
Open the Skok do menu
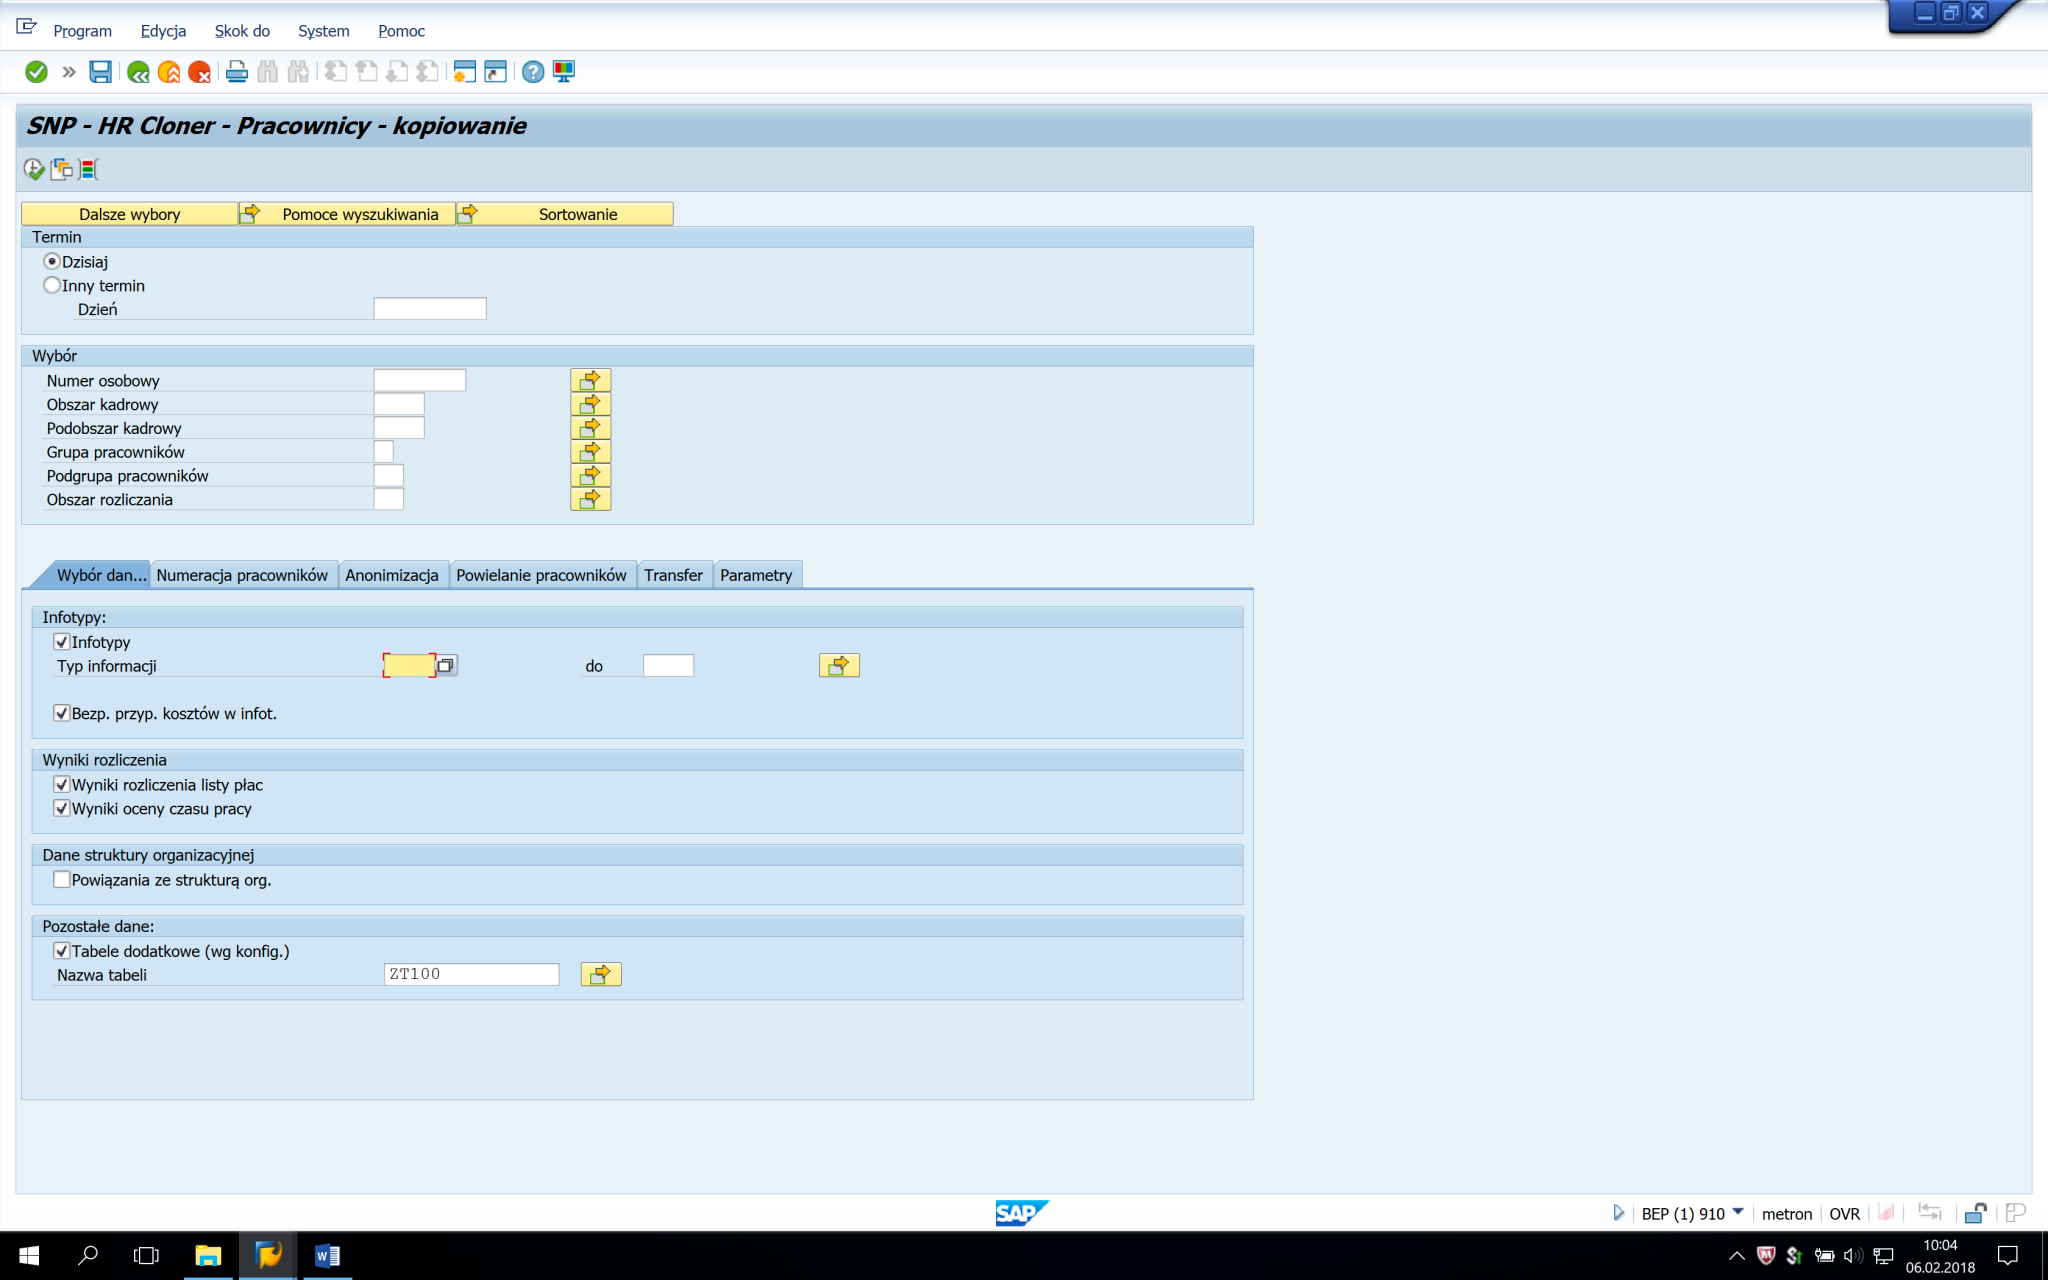pyautogui.click(x=242, y=31)
